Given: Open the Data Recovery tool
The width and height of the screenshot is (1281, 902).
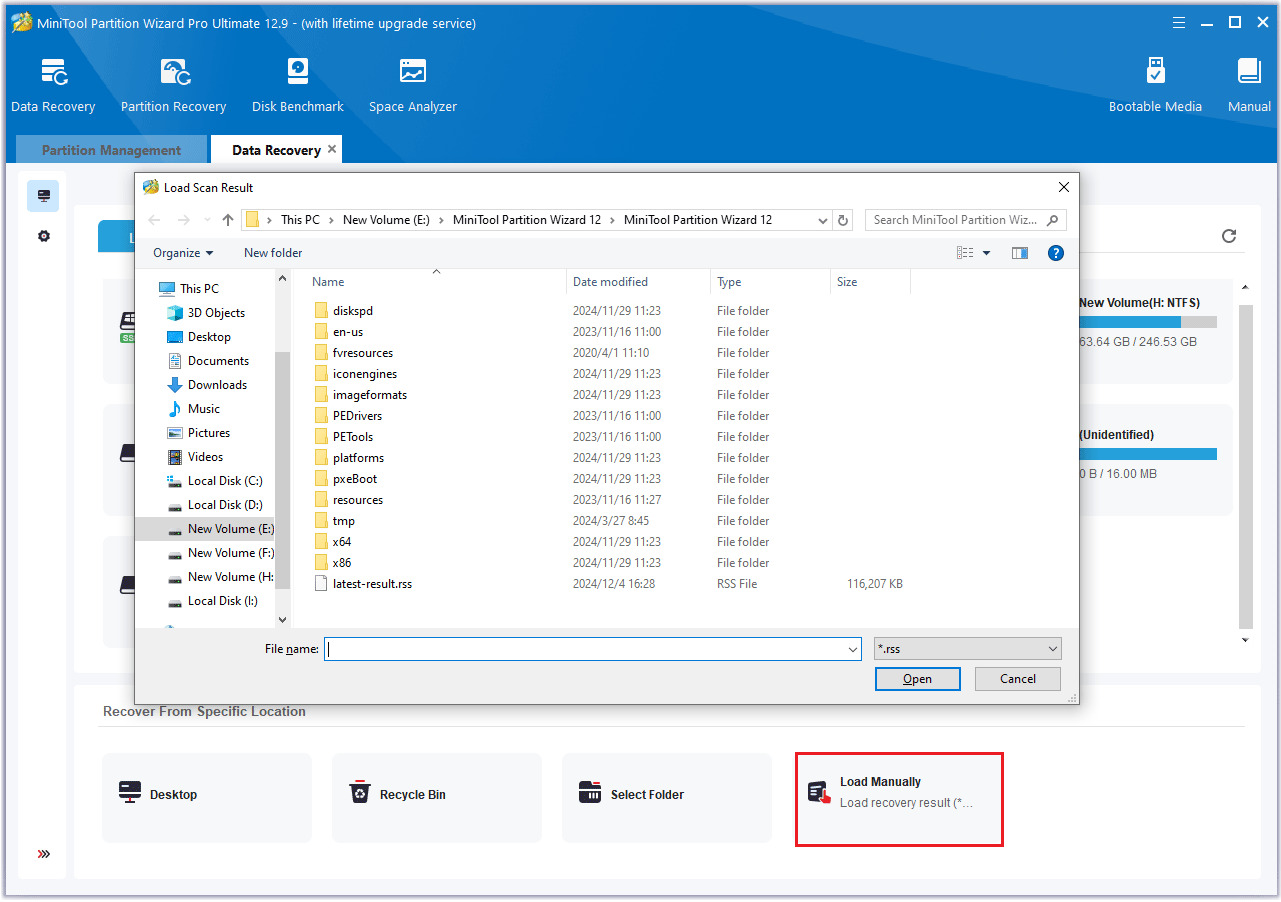Looking at the screenshot, I should click(x=53, y=85).
